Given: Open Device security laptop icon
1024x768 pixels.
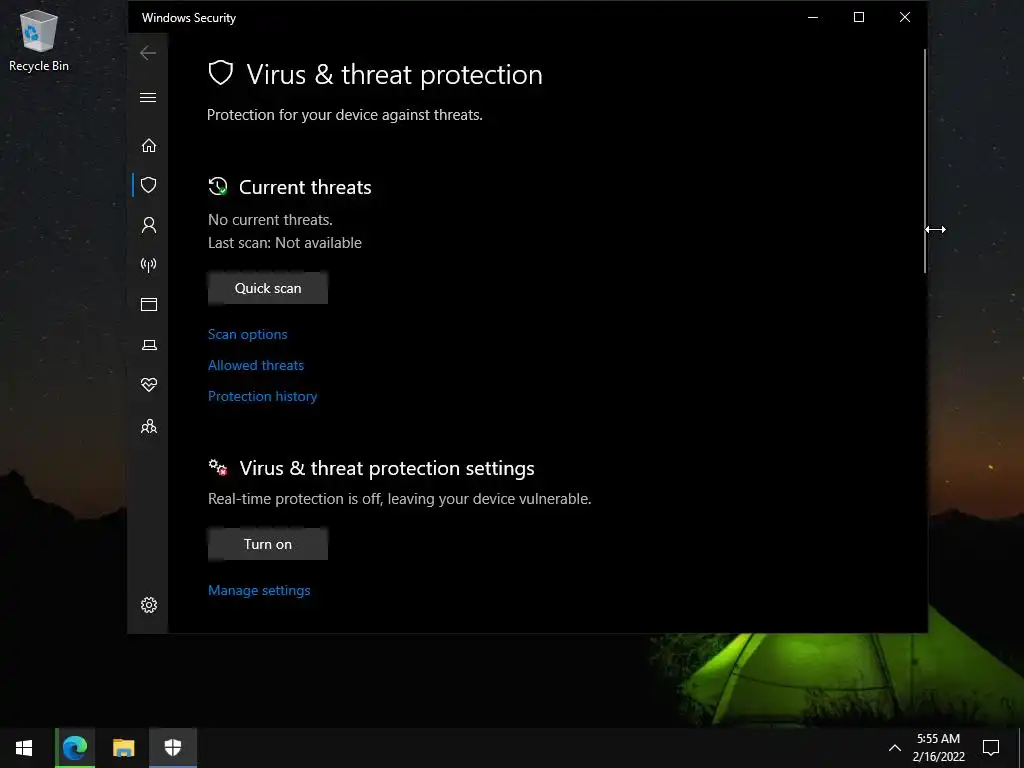Looking at the screenshot, I should pyautogui.click(x=149, y=345).
